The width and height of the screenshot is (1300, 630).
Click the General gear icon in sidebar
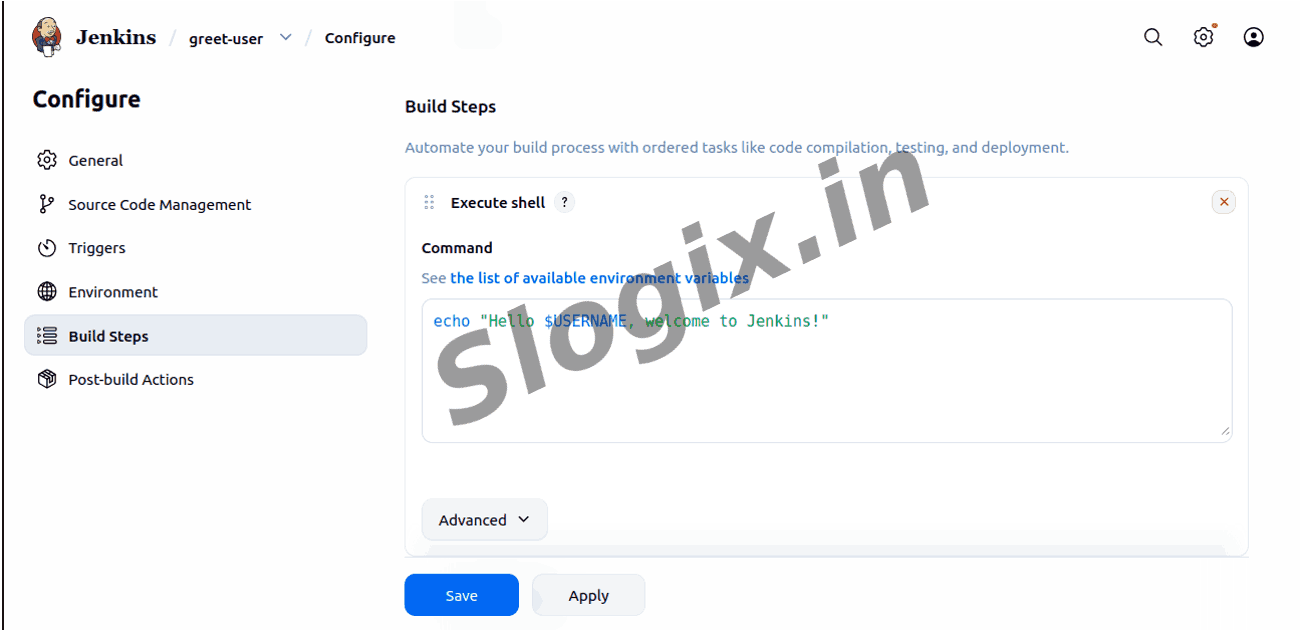point(47,160)
